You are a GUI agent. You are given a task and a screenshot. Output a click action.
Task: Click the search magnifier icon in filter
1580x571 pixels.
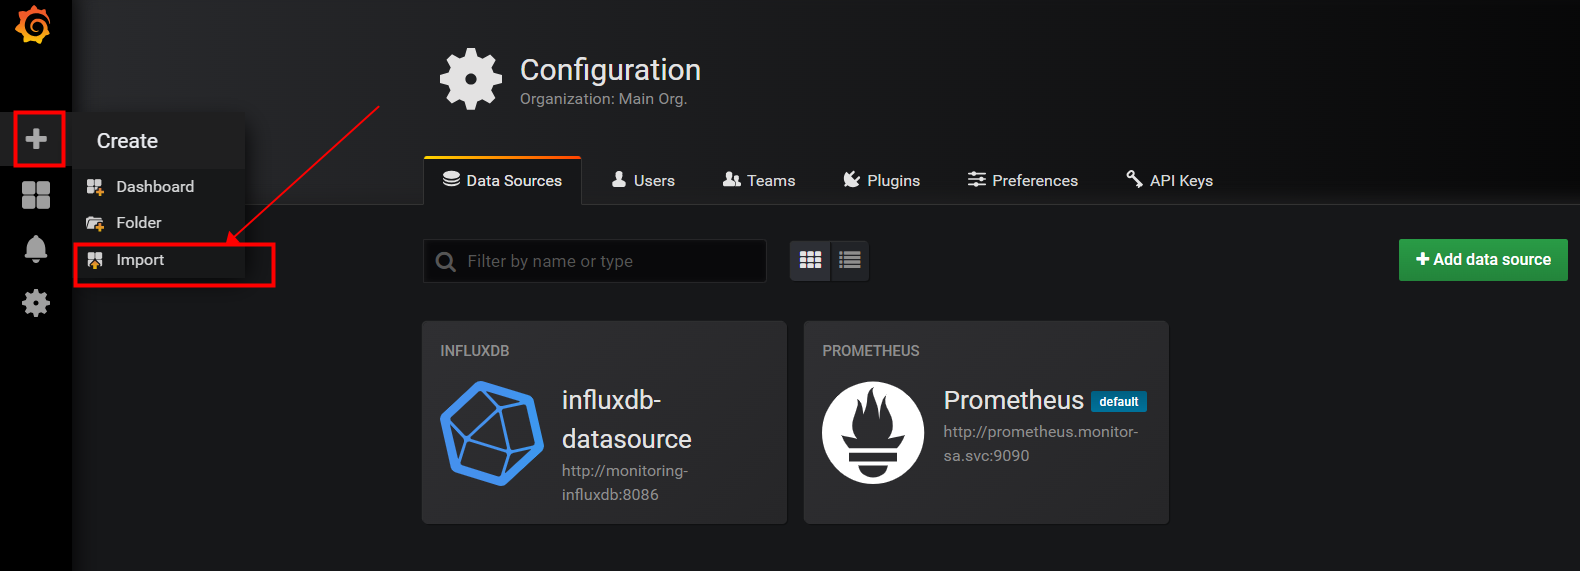coord(446,262)
